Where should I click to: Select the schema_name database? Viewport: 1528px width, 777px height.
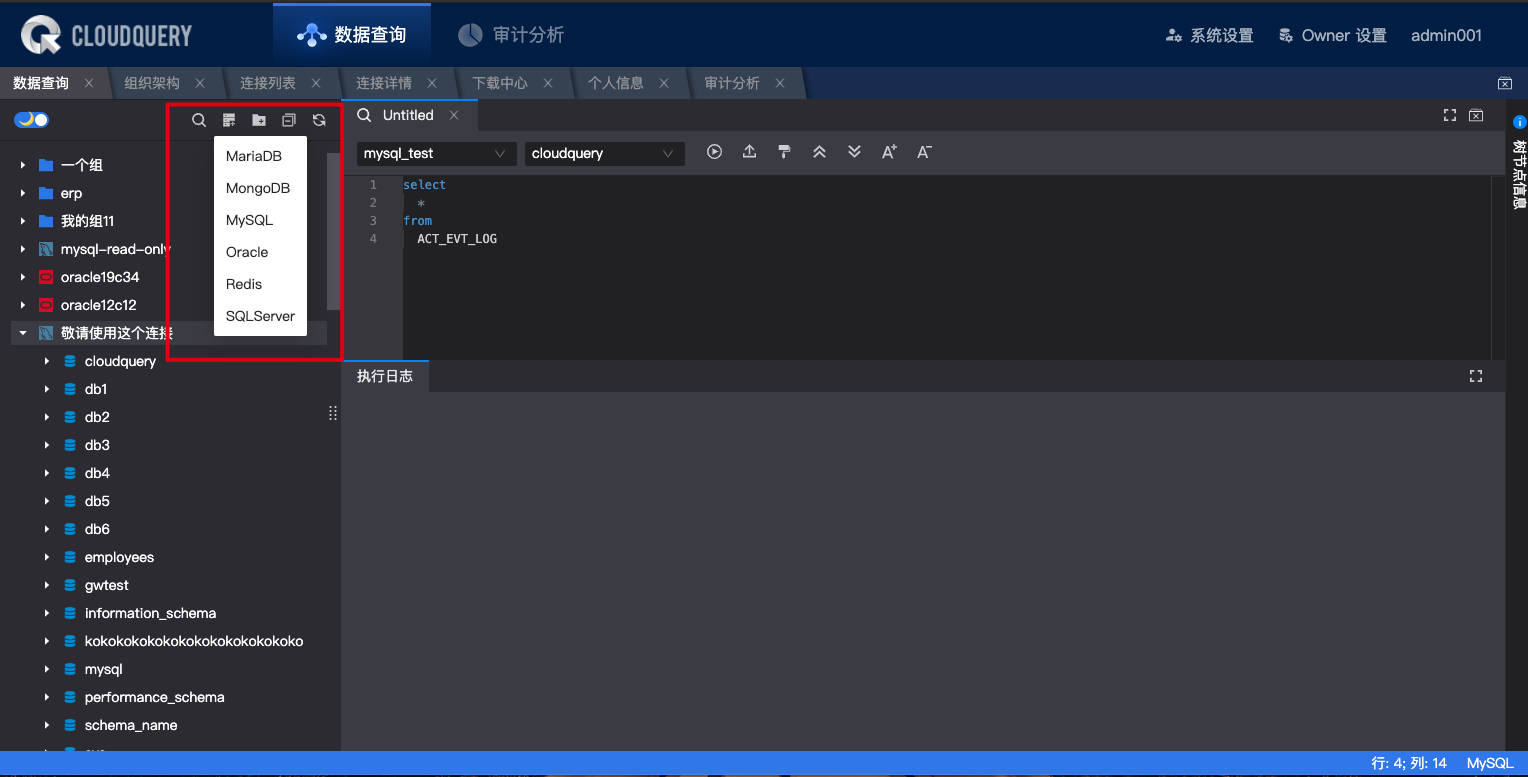tap(131, 725)
